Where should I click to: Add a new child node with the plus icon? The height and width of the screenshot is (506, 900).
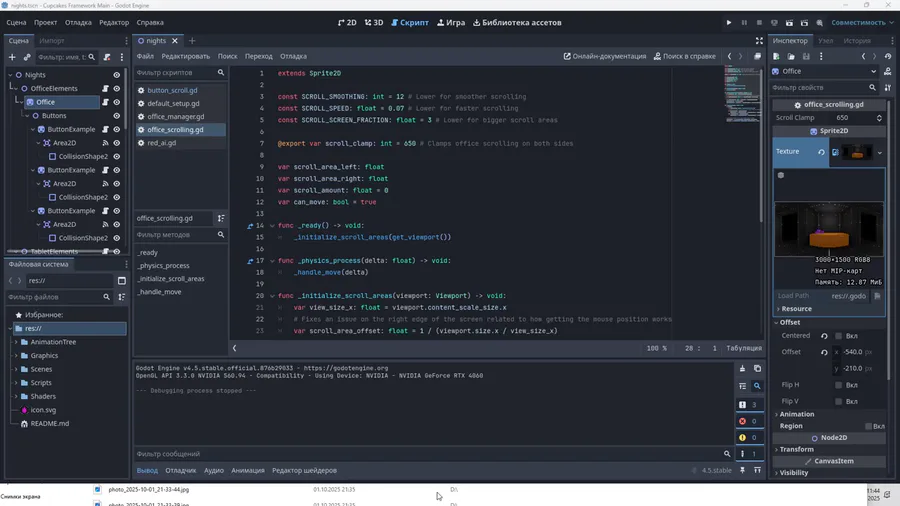click(12, 57)
